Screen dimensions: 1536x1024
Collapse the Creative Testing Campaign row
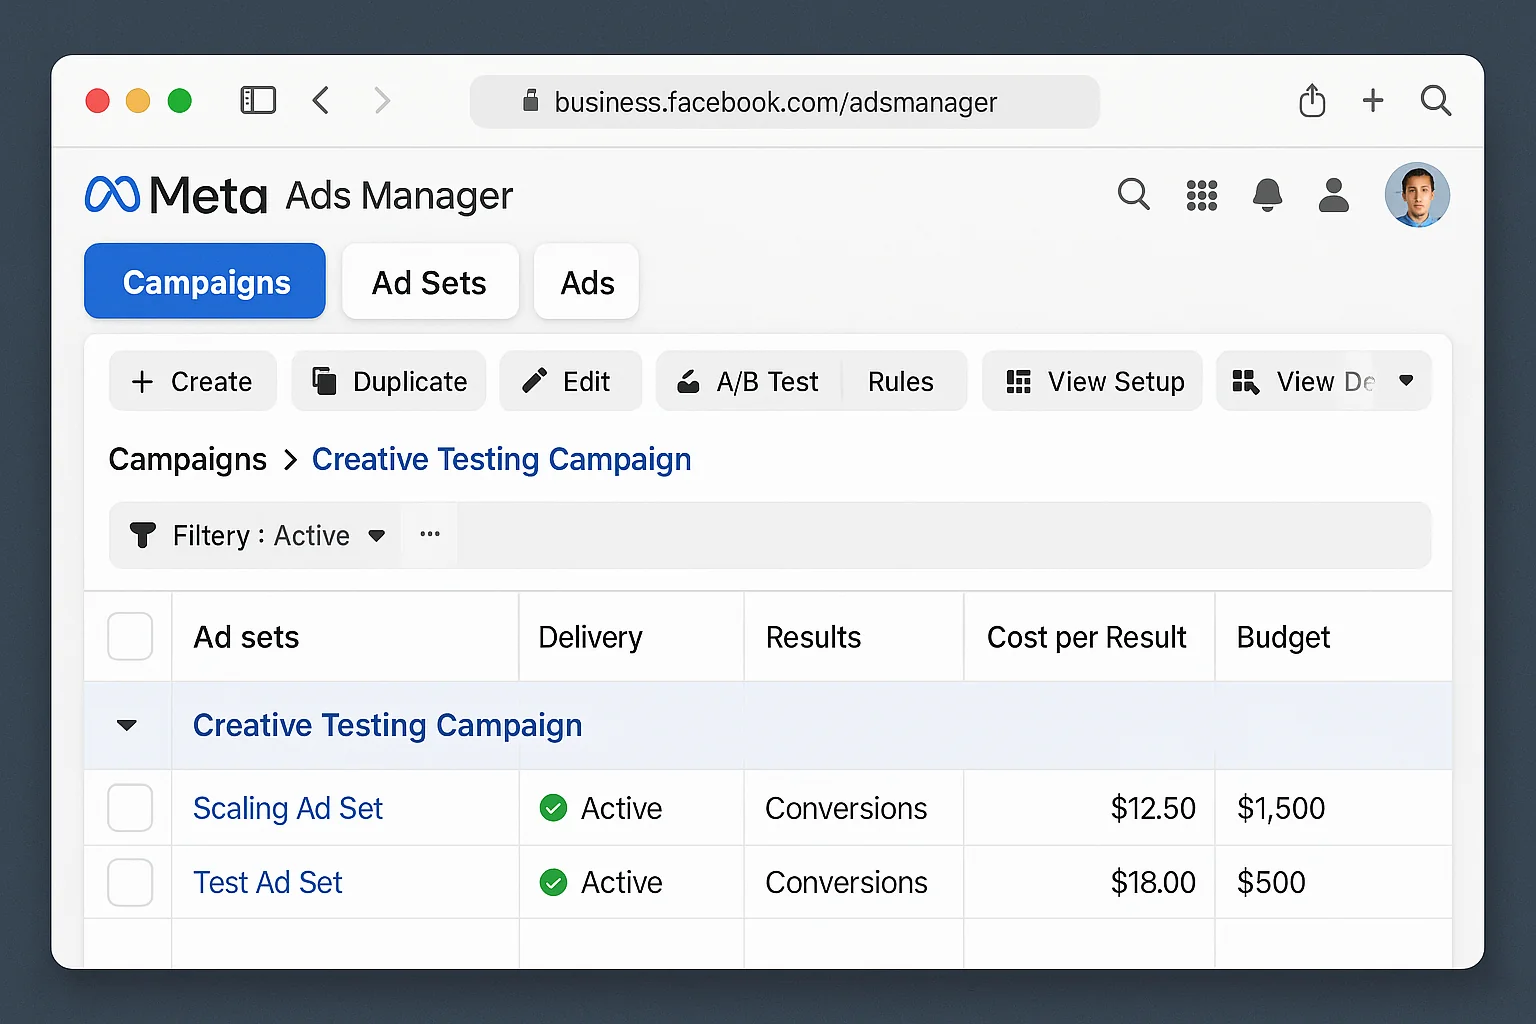[x=127, y=726]
